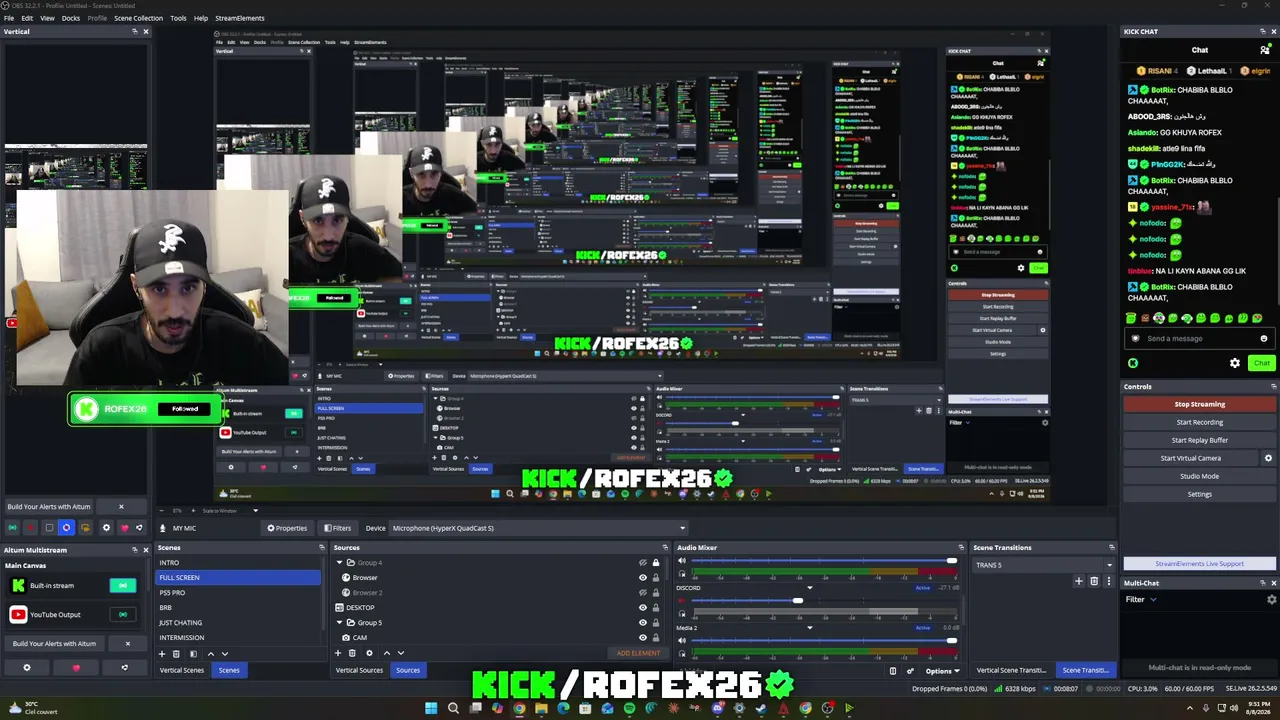Hide the DESKTOP source
The image size is (1280, 720).
pos(643,608)
